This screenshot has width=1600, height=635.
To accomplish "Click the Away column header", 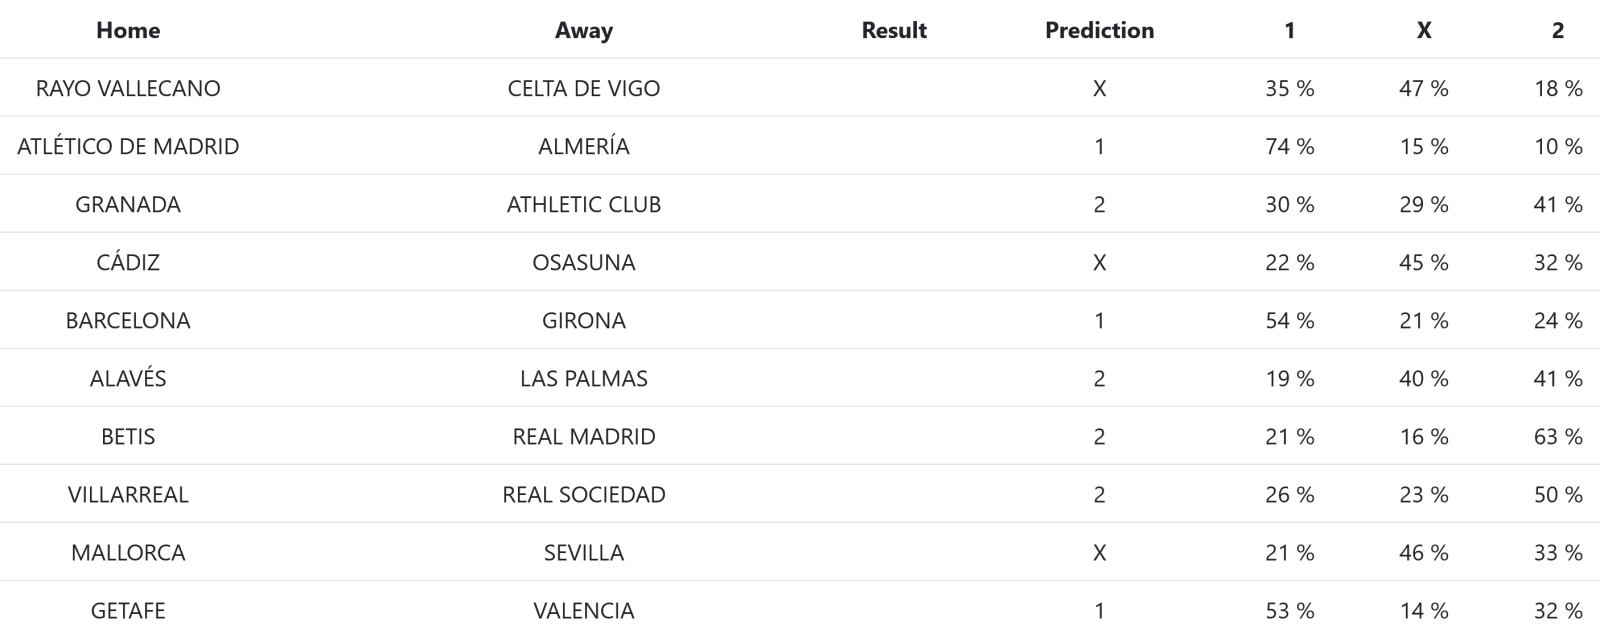I will pyautogui.click(x=583, y=30).
